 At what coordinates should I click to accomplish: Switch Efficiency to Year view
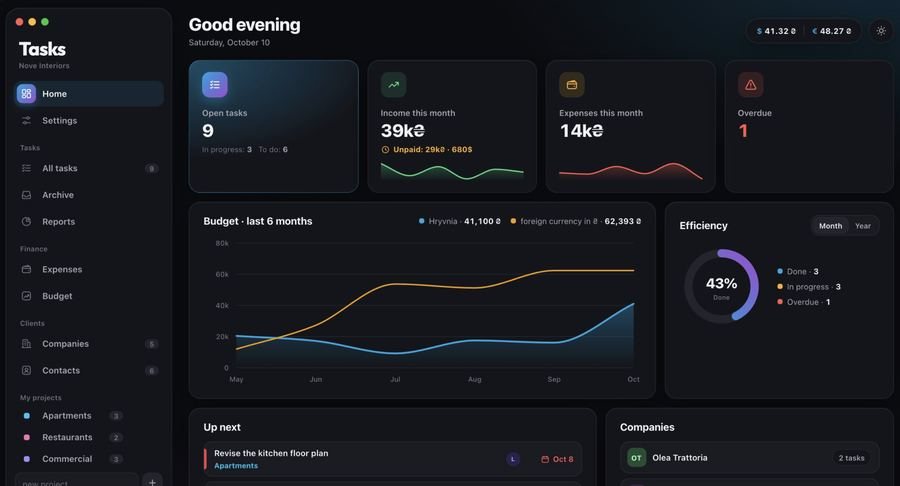(863, 226)
